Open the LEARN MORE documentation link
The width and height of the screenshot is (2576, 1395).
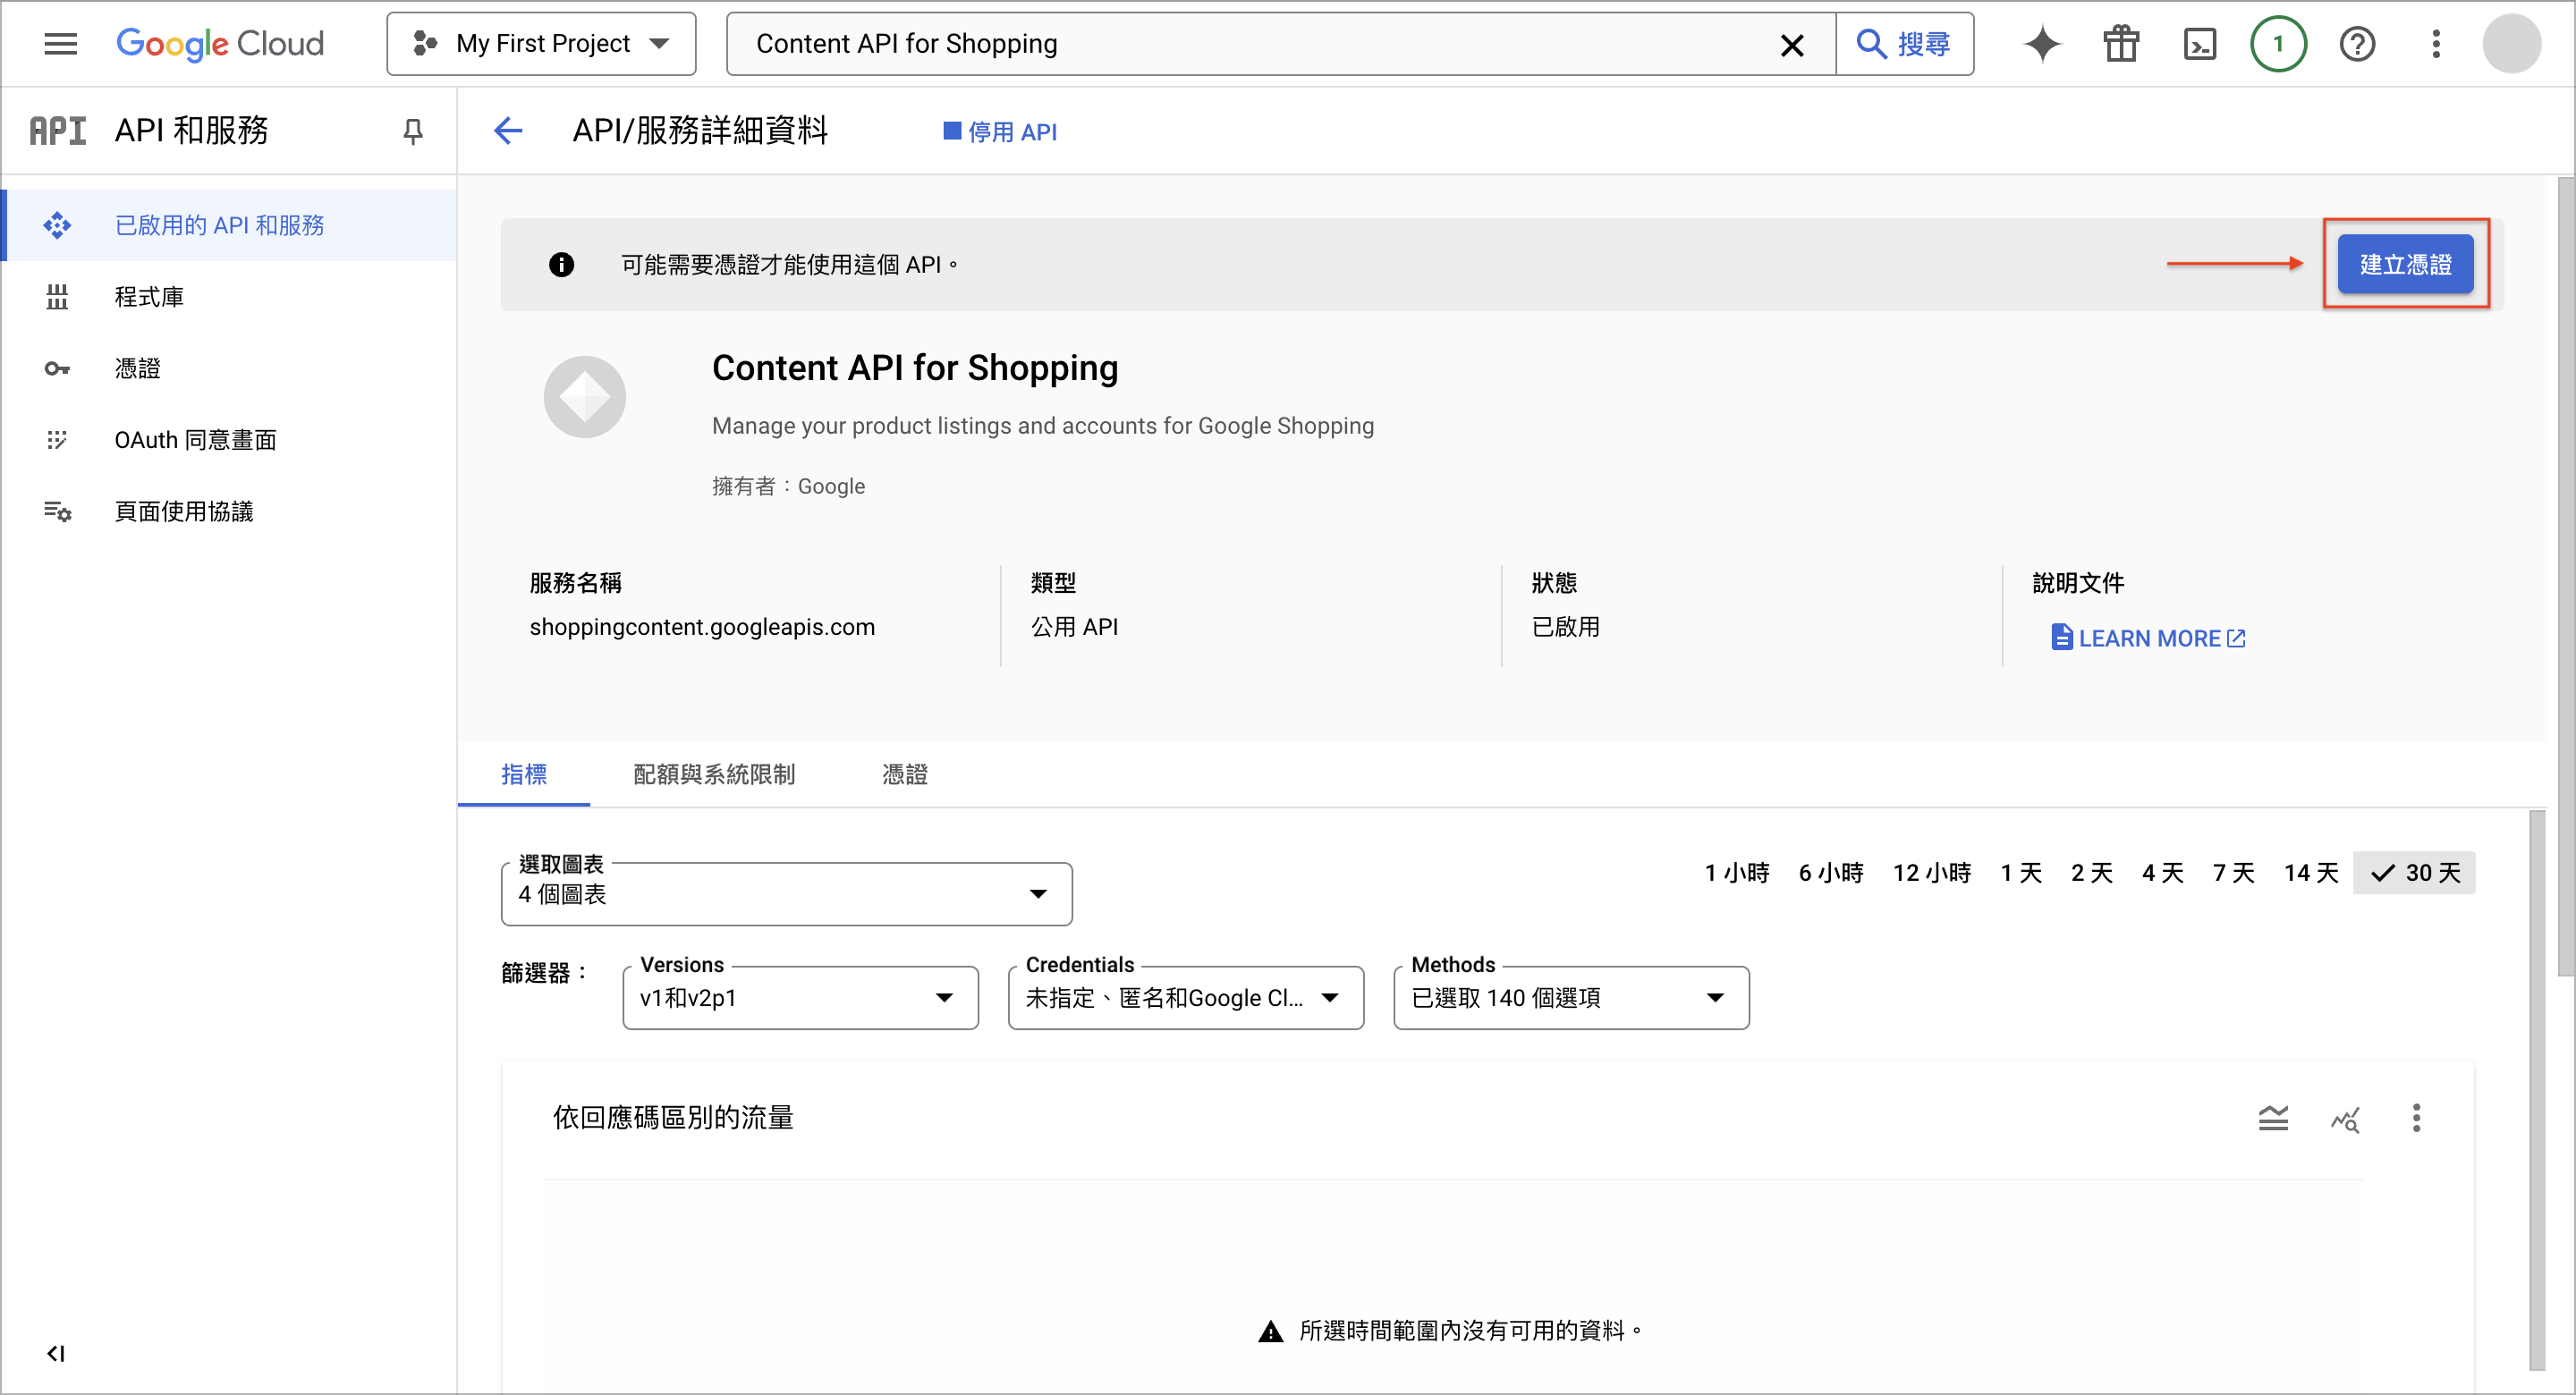2148,638
